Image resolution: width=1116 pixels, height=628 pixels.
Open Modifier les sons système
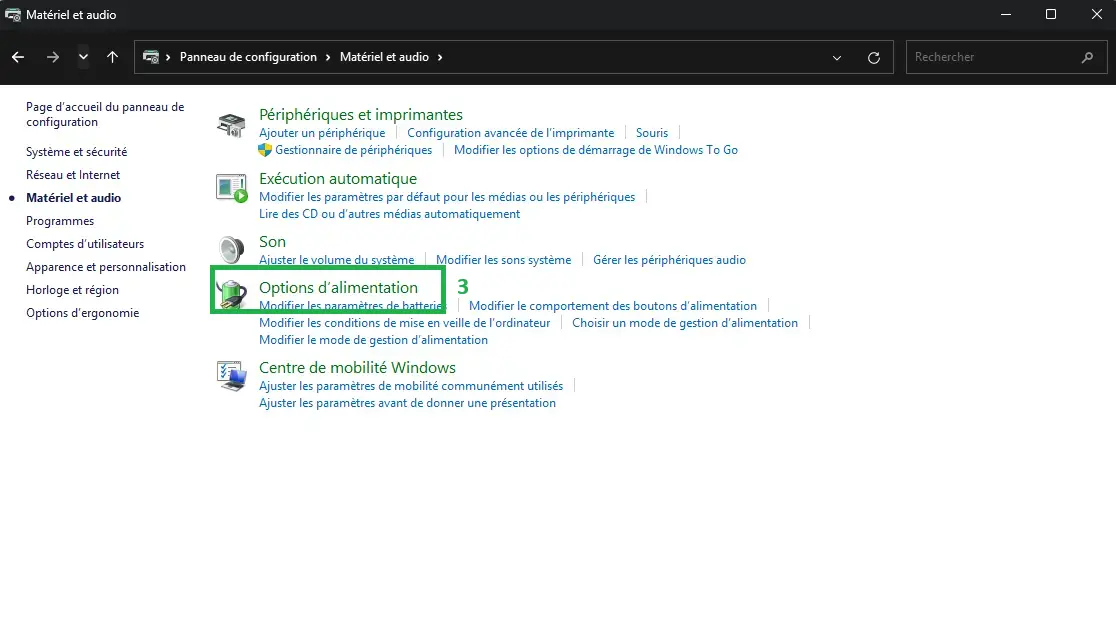(503, 260)
